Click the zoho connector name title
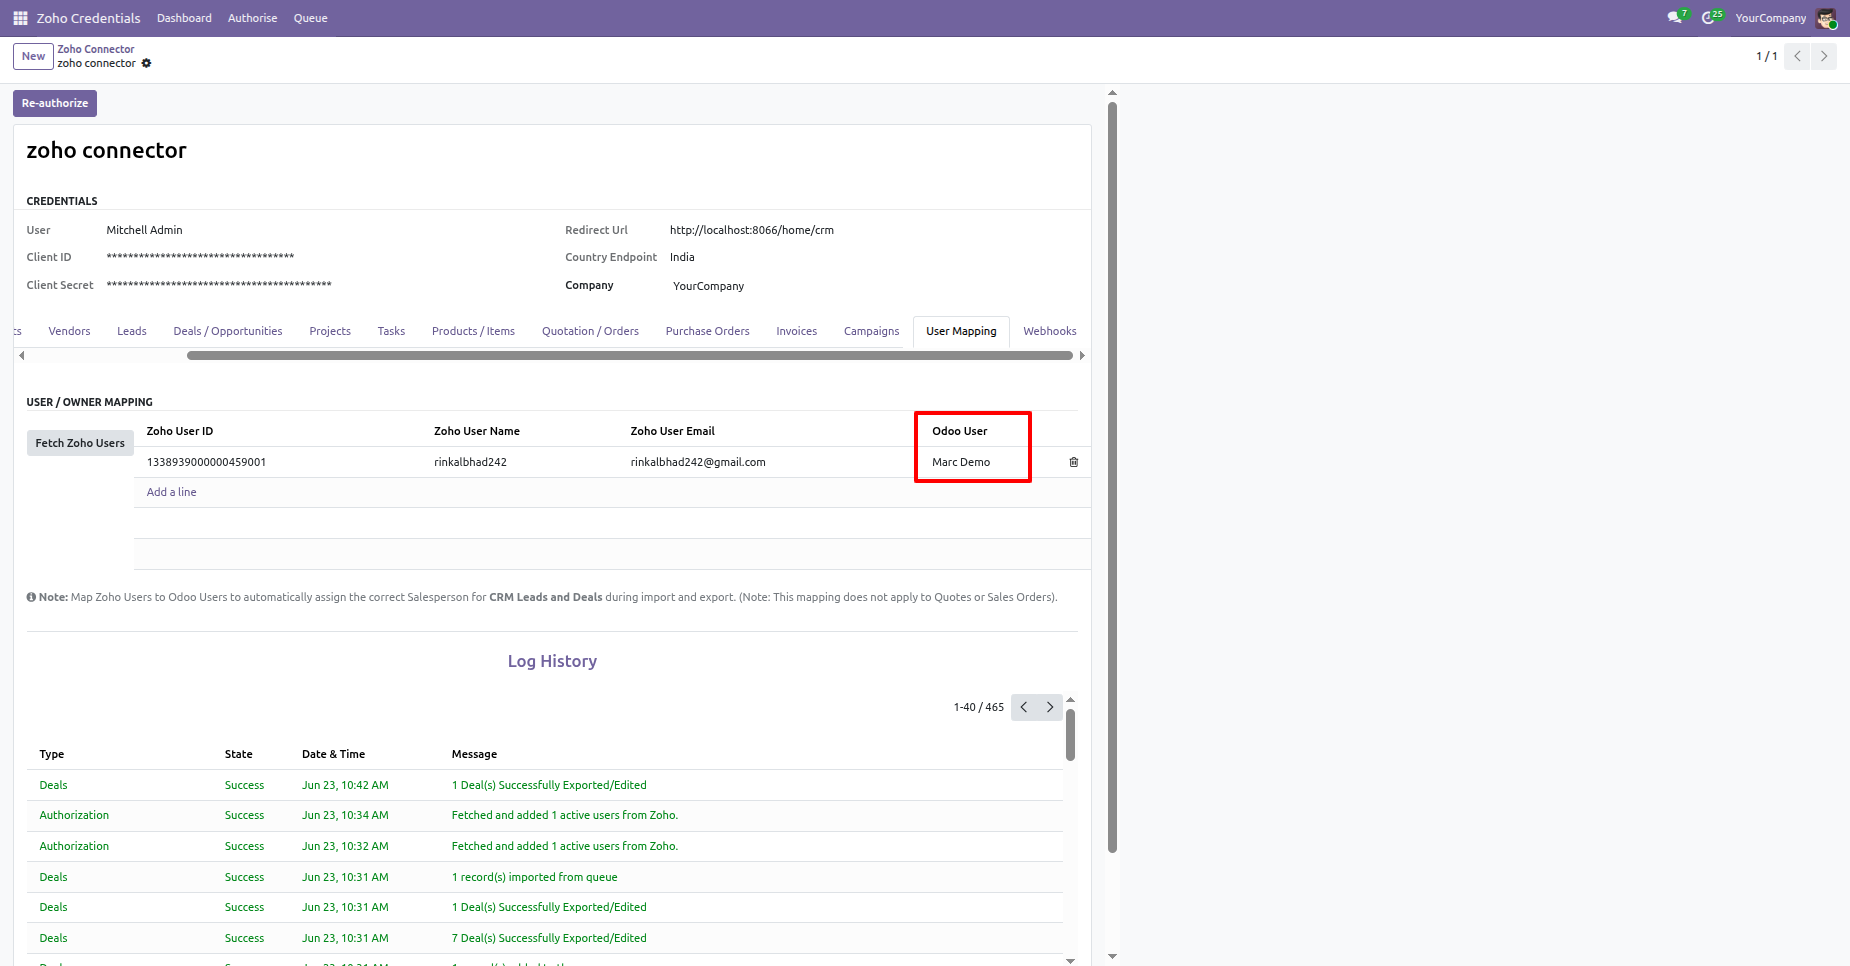This screenshot has height=966, width=1850. 106,150
